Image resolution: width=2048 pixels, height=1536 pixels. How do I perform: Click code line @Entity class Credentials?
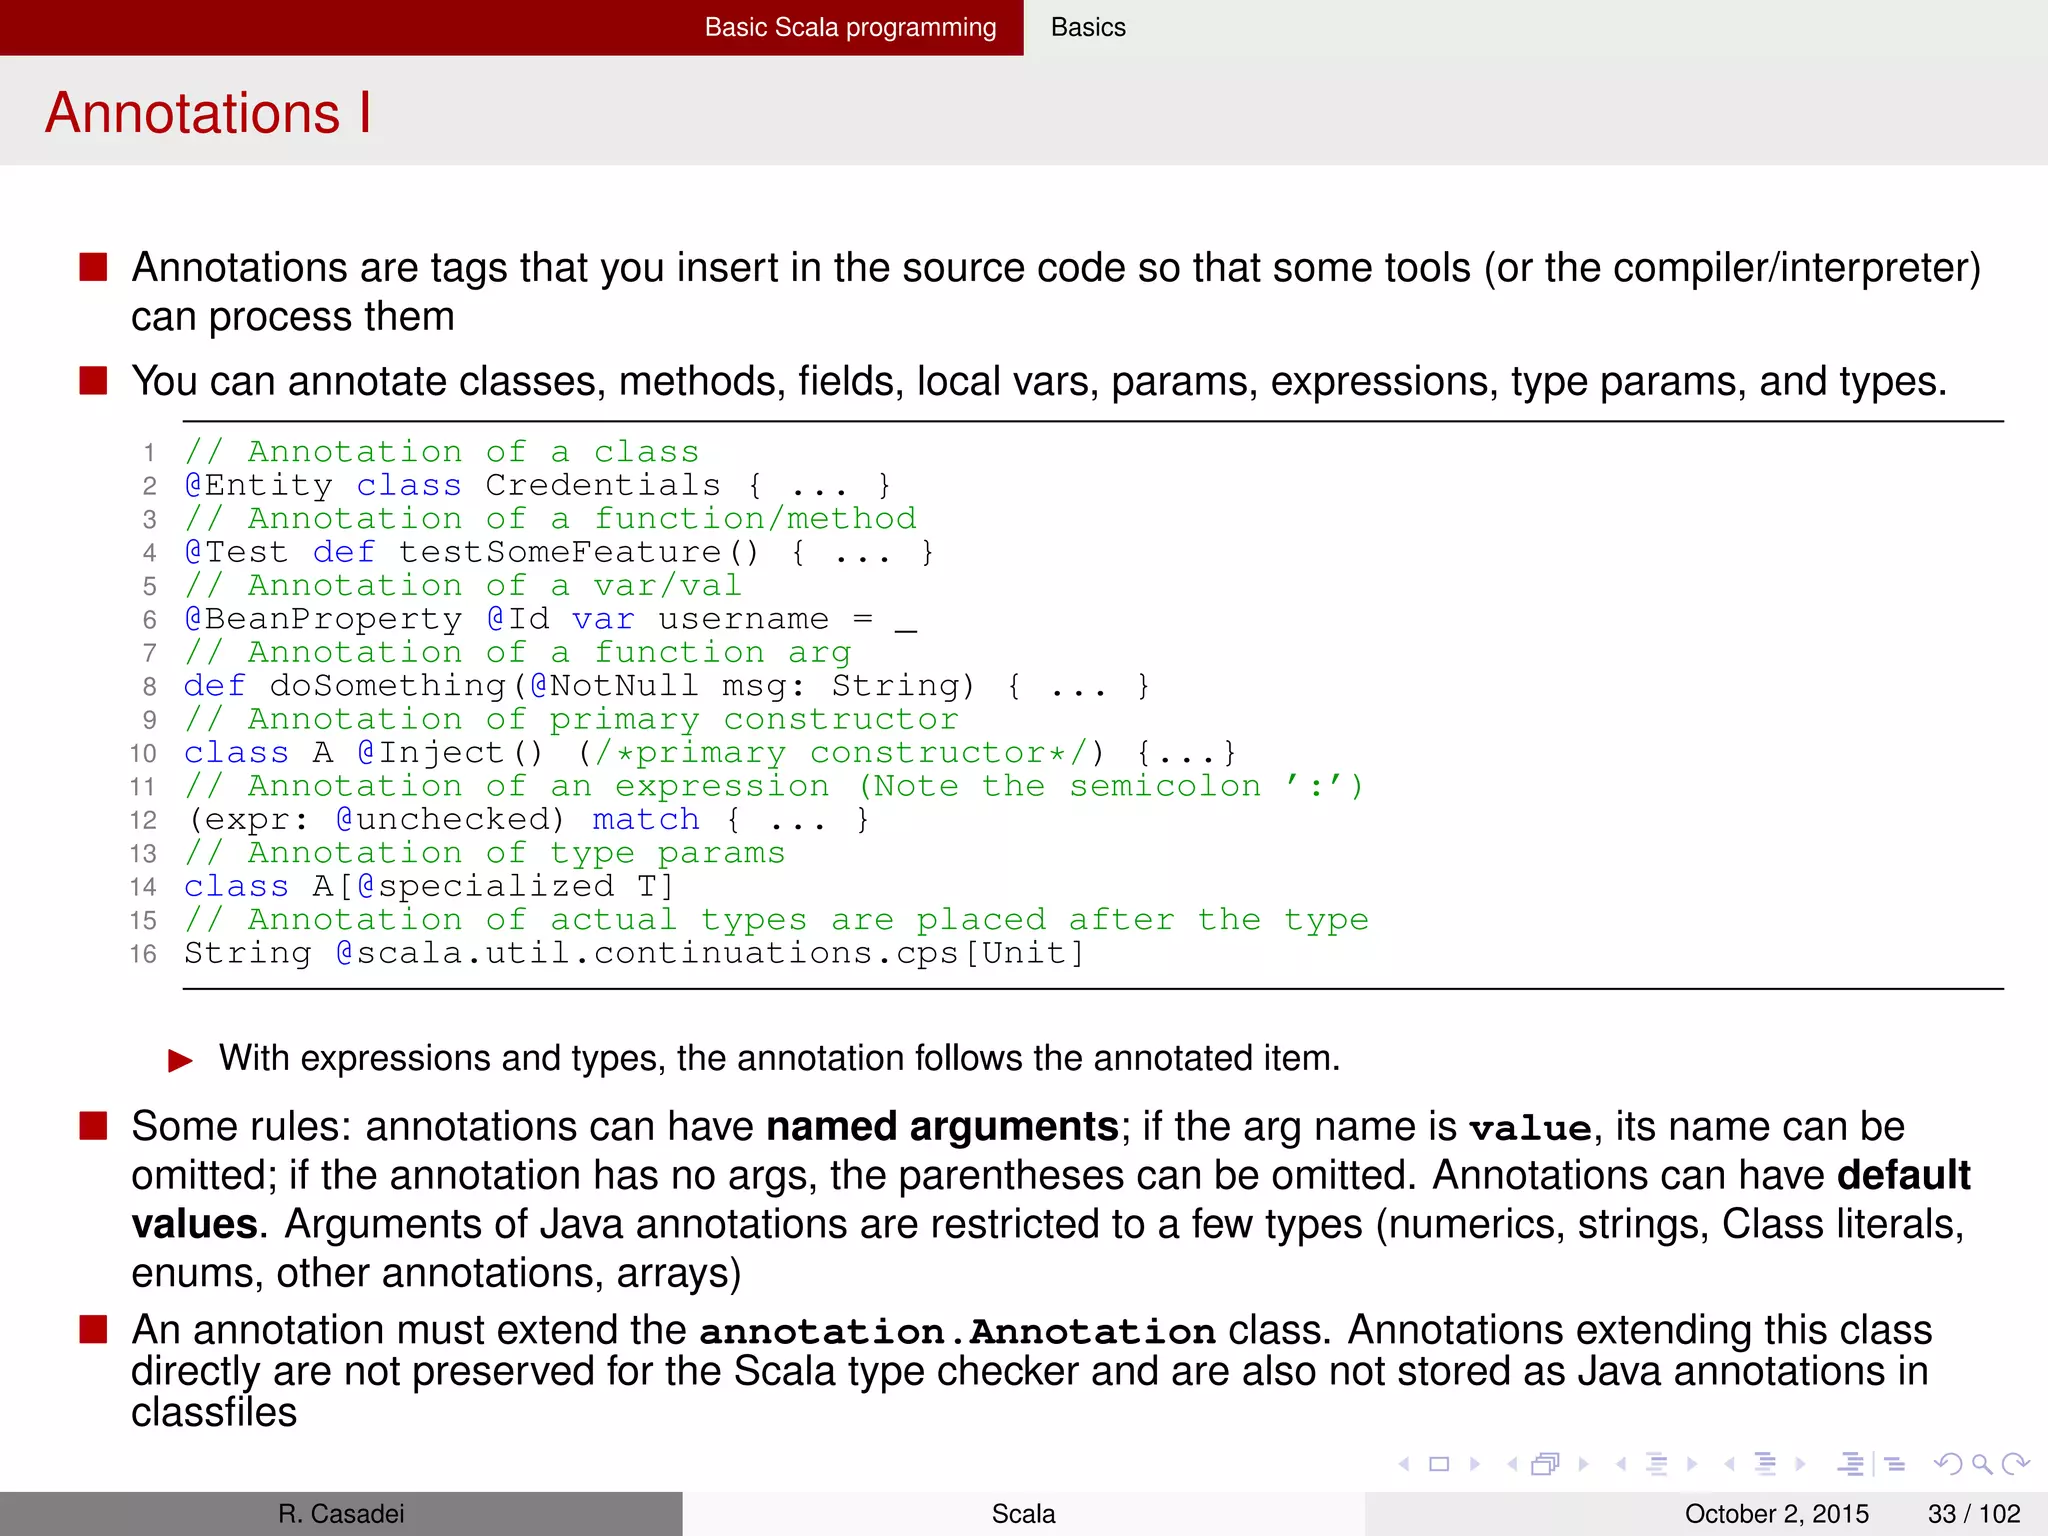point(537,486)
